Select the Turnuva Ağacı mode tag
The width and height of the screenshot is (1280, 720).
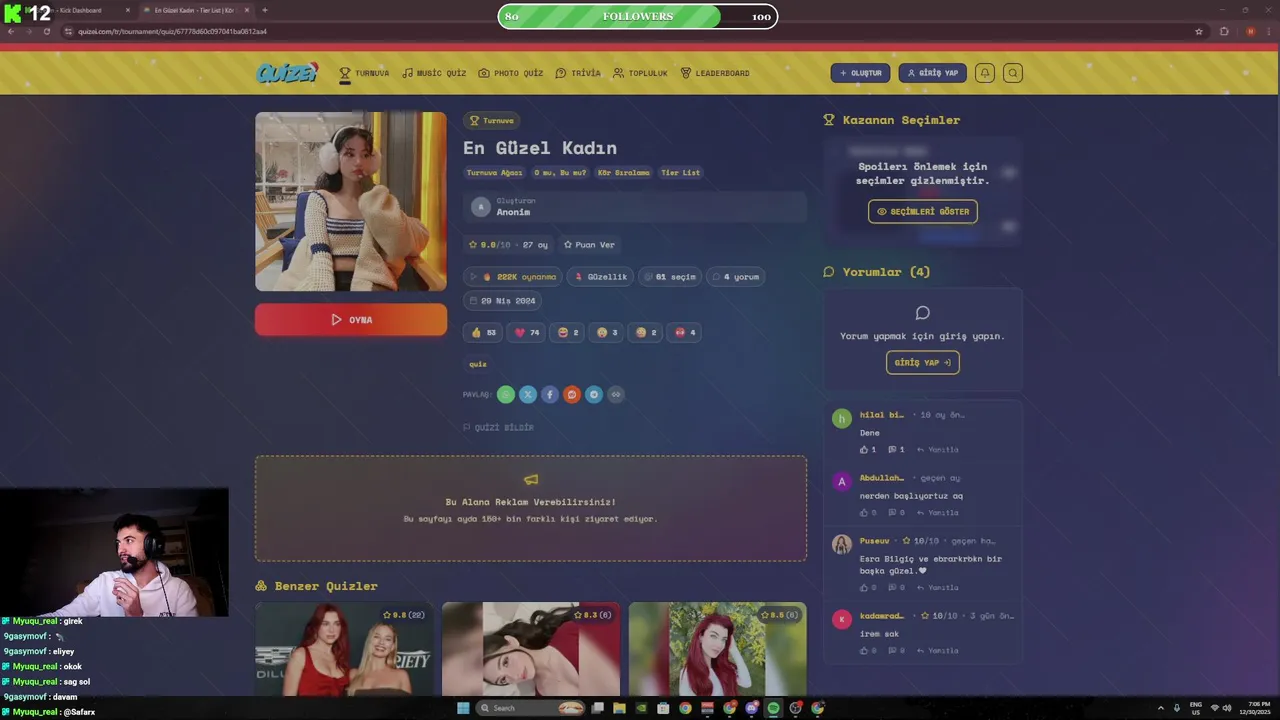coord(494,172)
